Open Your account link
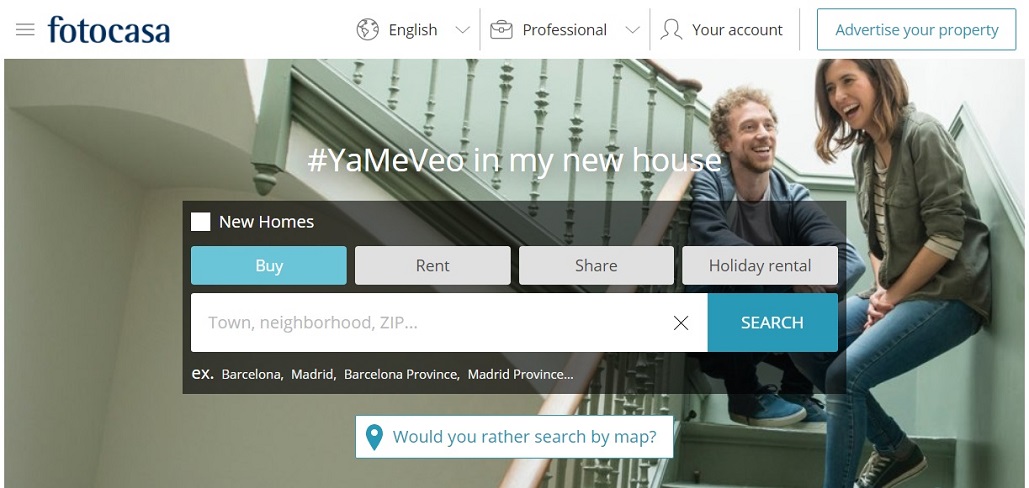 [737, 30]
